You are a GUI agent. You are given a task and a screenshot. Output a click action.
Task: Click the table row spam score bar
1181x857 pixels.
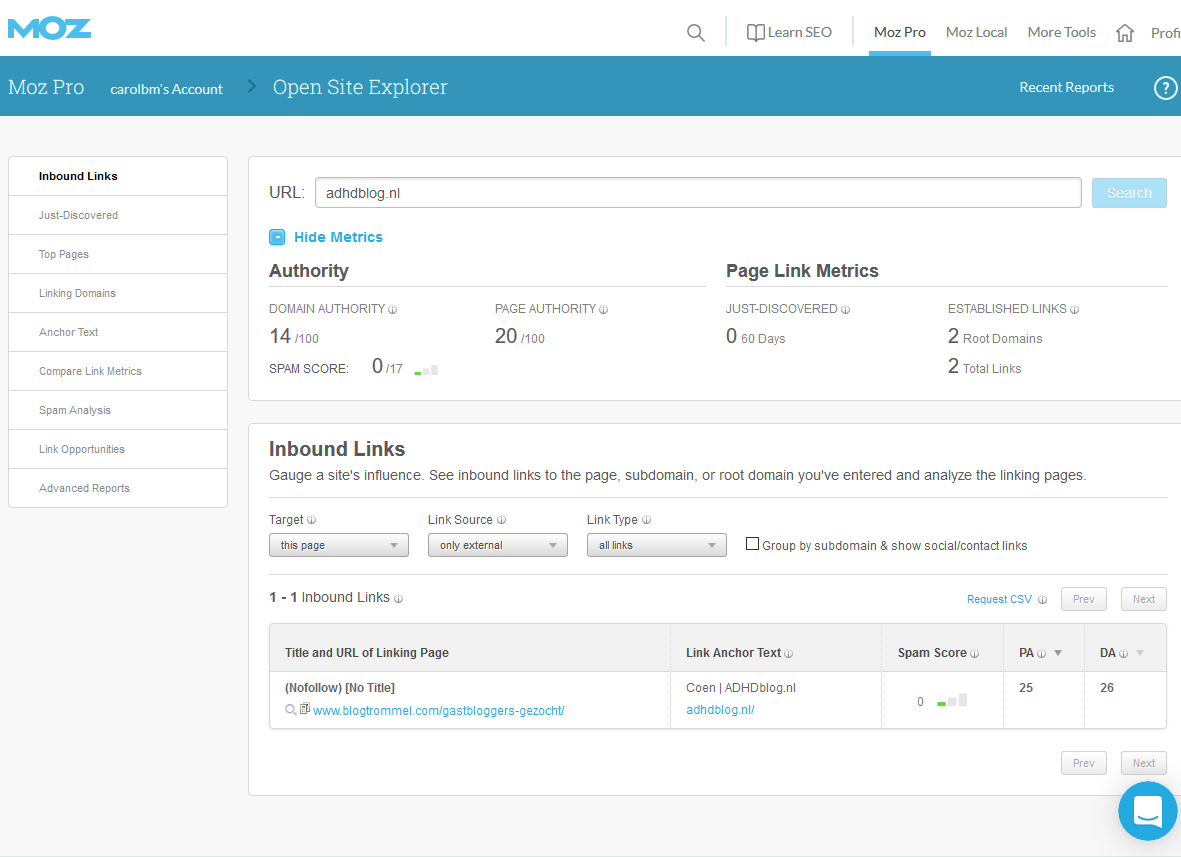(952, 701)
